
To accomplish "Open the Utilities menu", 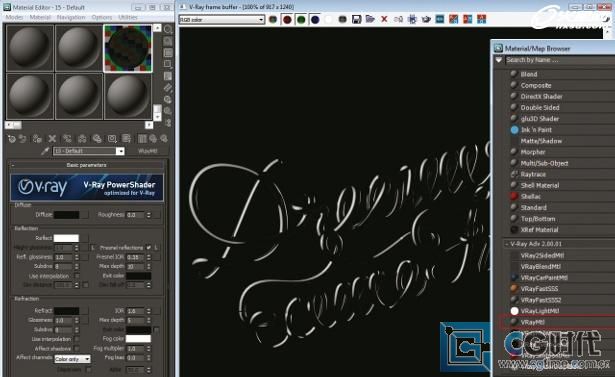I will click(x=128, y=17).
